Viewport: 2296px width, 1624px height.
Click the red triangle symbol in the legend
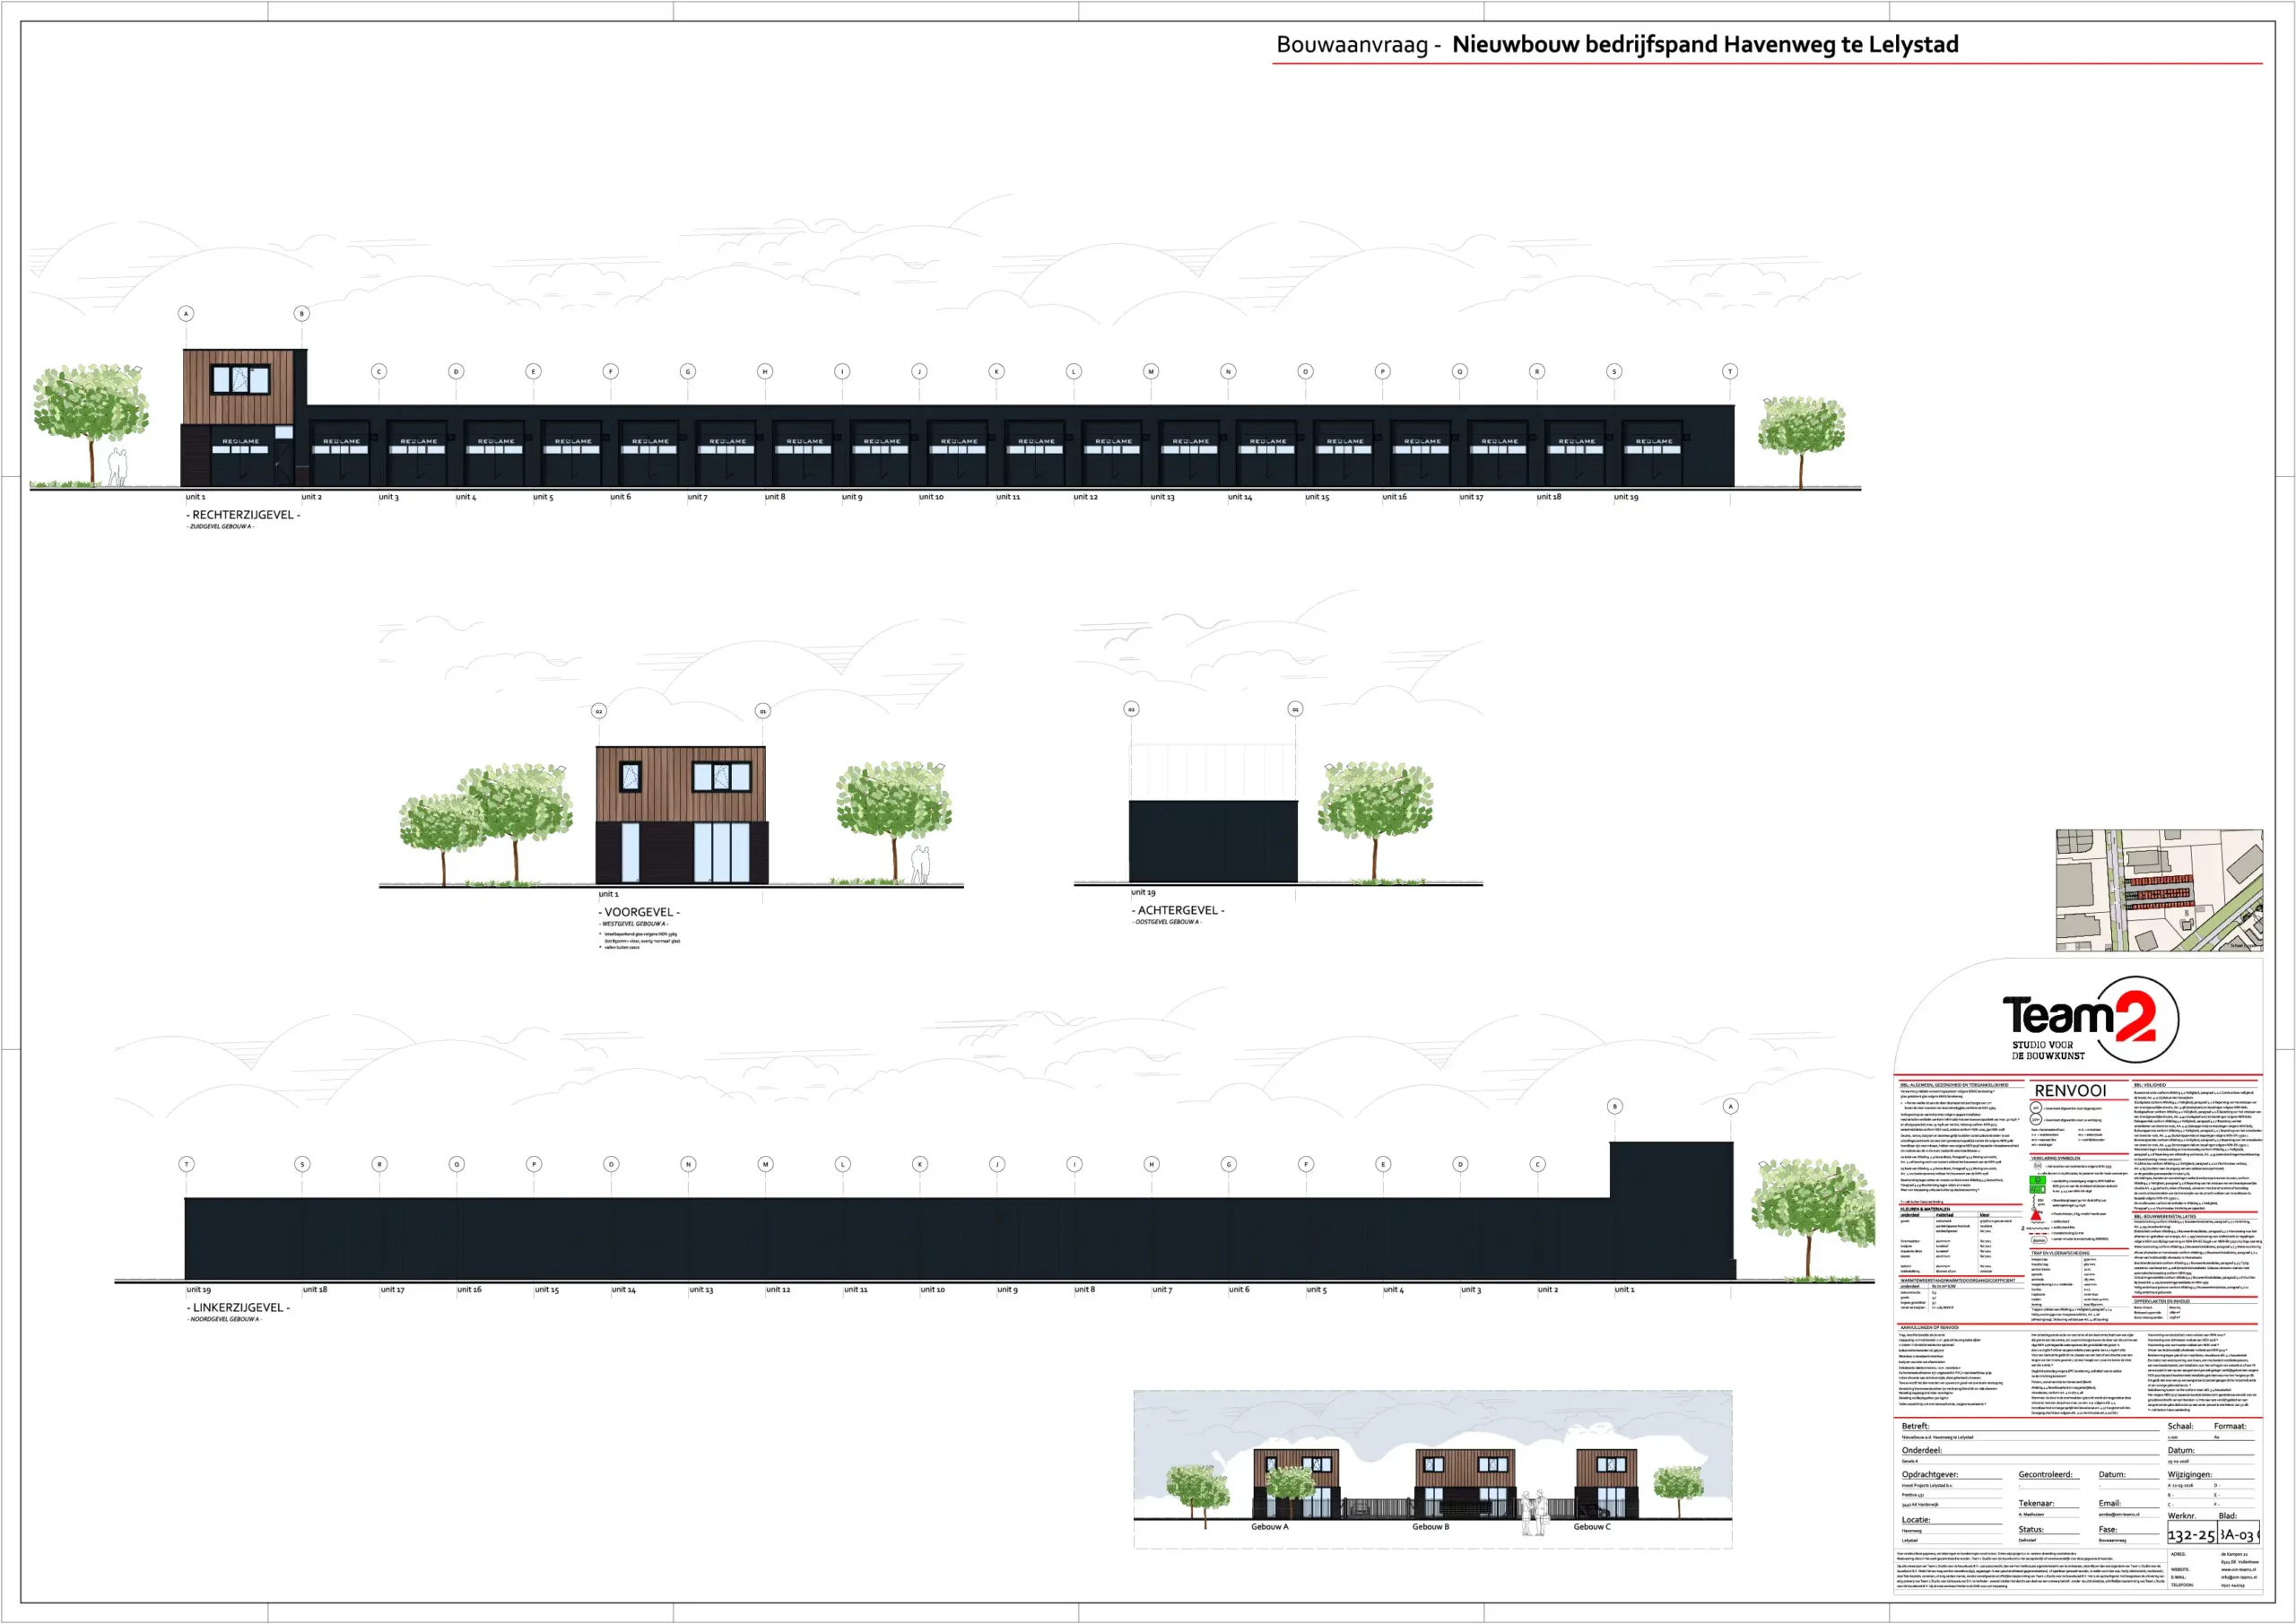2036,1216
